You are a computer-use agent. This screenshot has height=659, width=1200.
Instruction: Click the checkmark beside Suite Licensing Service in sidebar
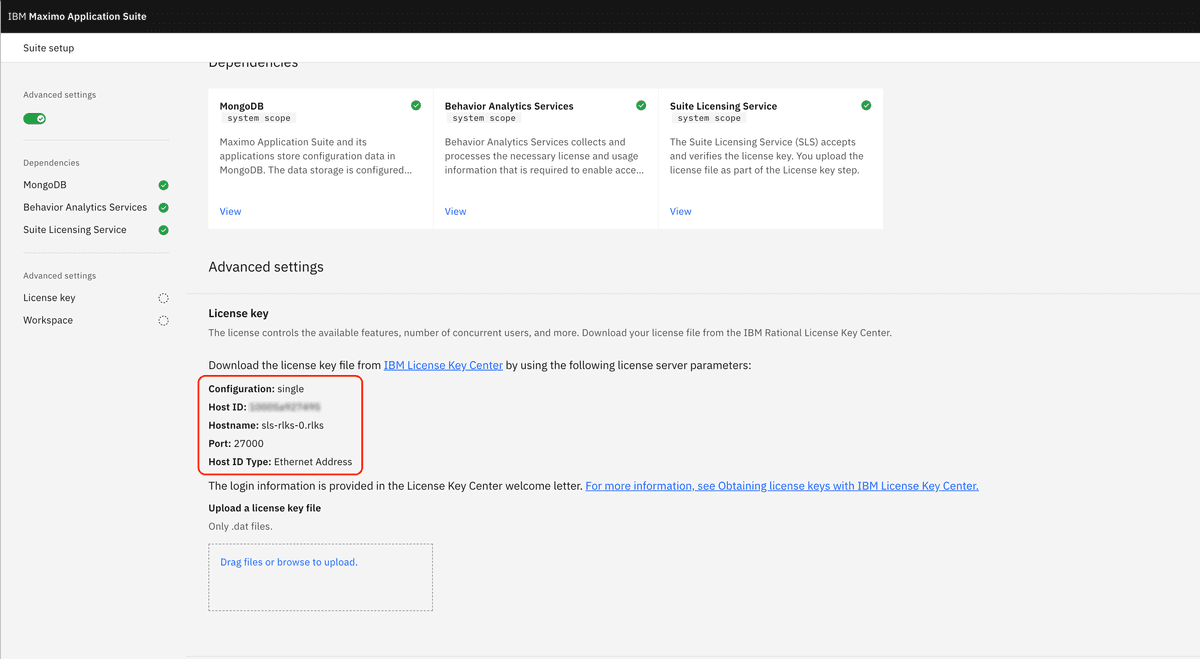[163, 229]
